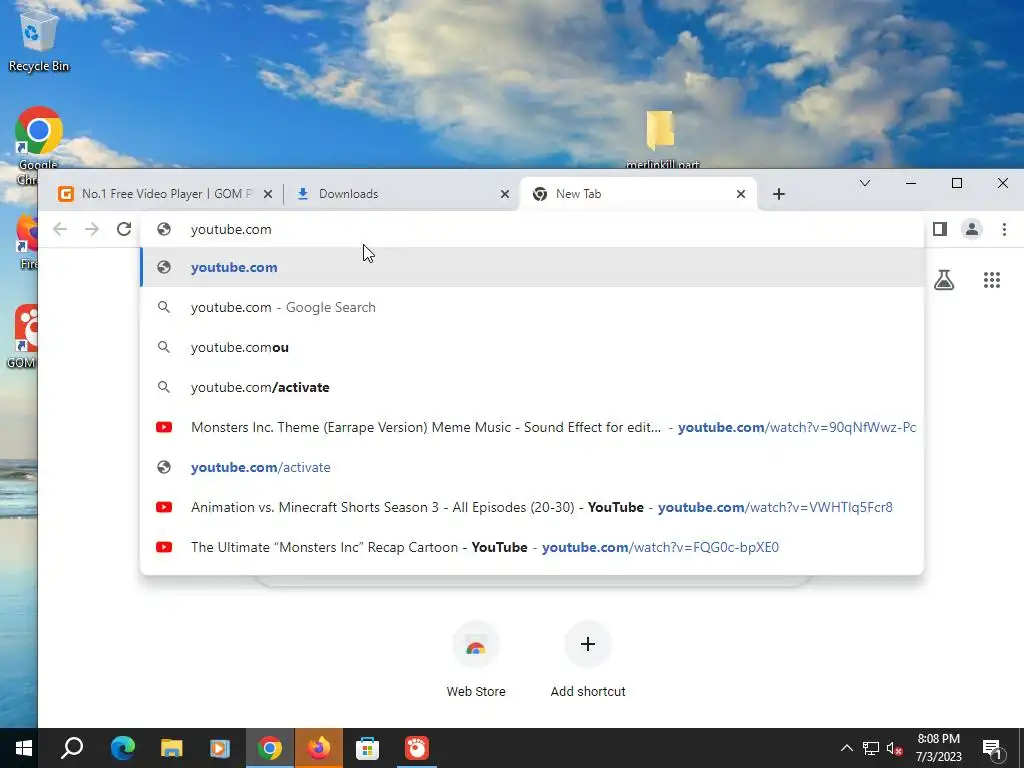This screenshot has width=1024, height=768.
Task: Pick the youtube.com/activate search suggestion
Action: [532, 387]
